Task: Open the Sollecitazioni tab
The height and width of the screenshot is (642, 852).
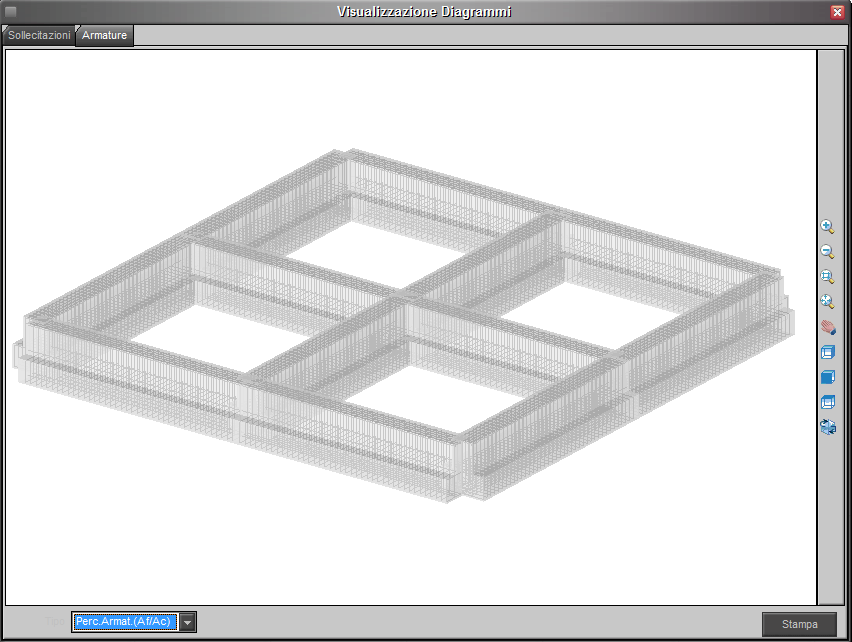Action: 39,35
